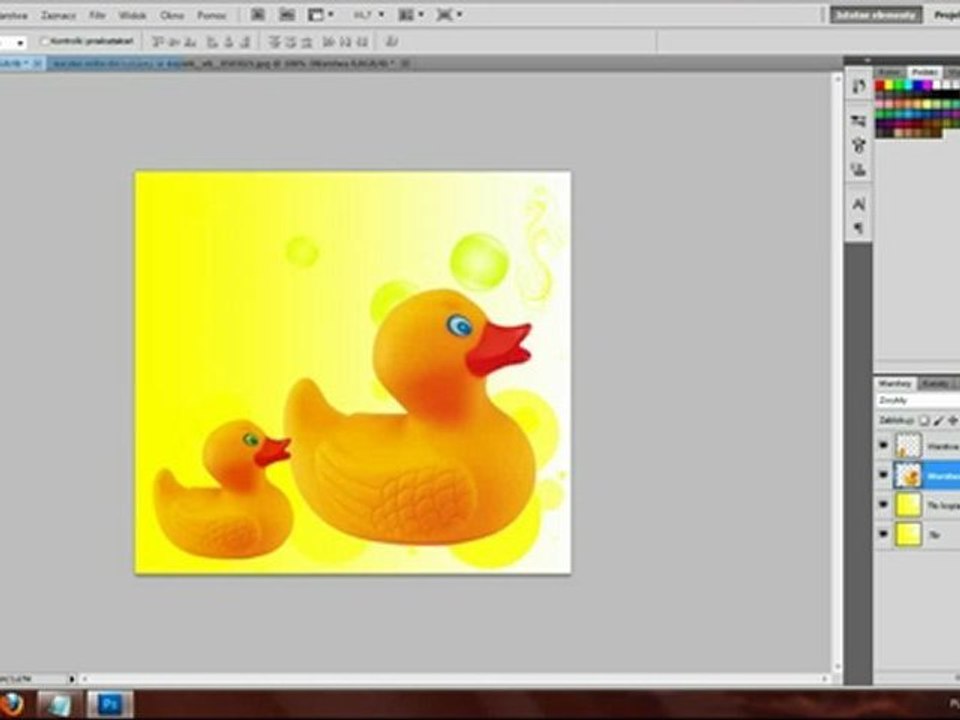Click the Istotne elementy workspace button
The image size is (960, 720).
[x=876, y=15]
